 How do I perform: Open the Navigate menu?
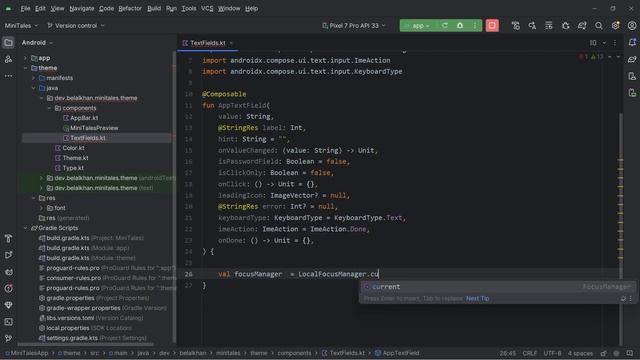coord(82,9)
